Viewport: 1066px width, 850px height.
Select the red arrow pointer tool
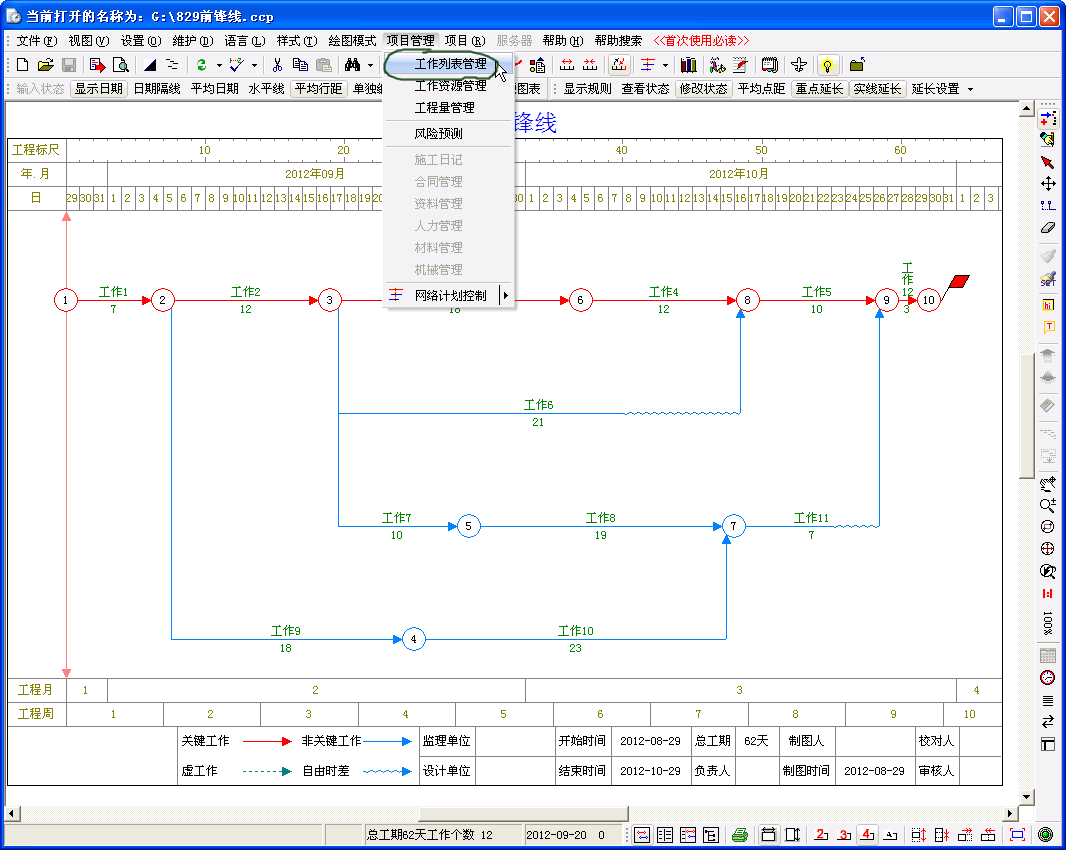click(x=1047, y=162)
